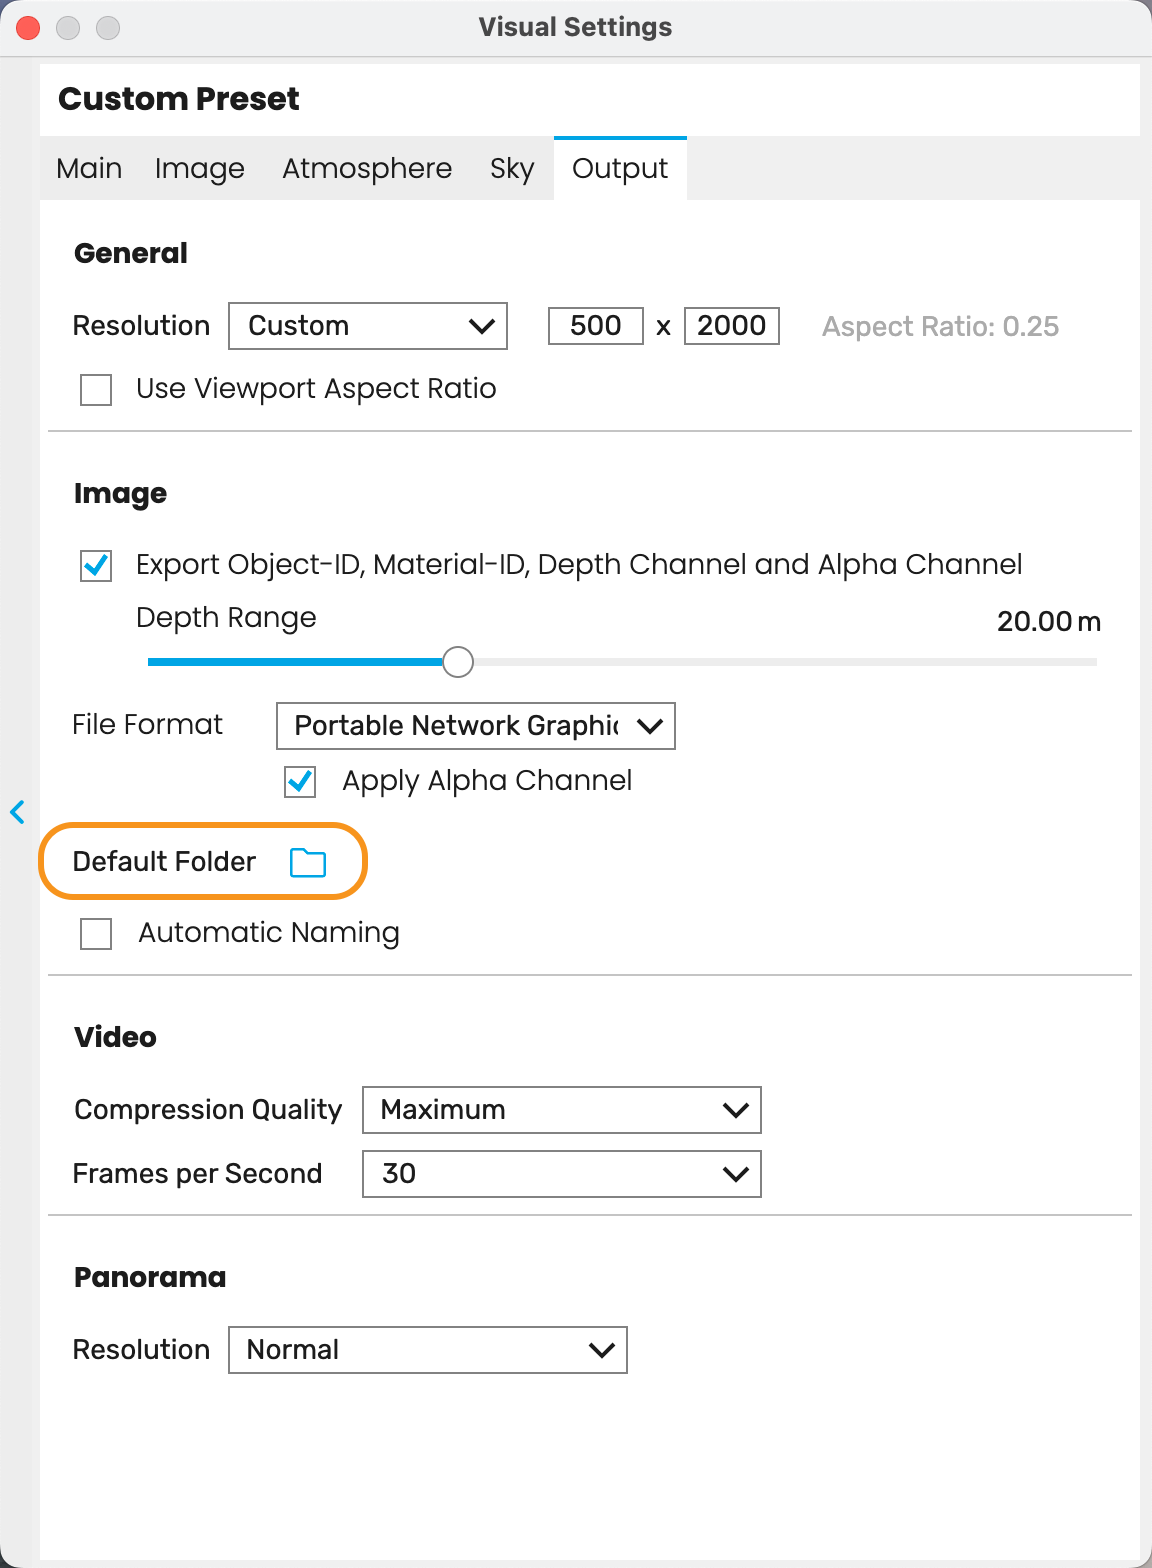Expand the File Format dropdown
This screenshot has width=1152, height=1568.
point(476,726)
